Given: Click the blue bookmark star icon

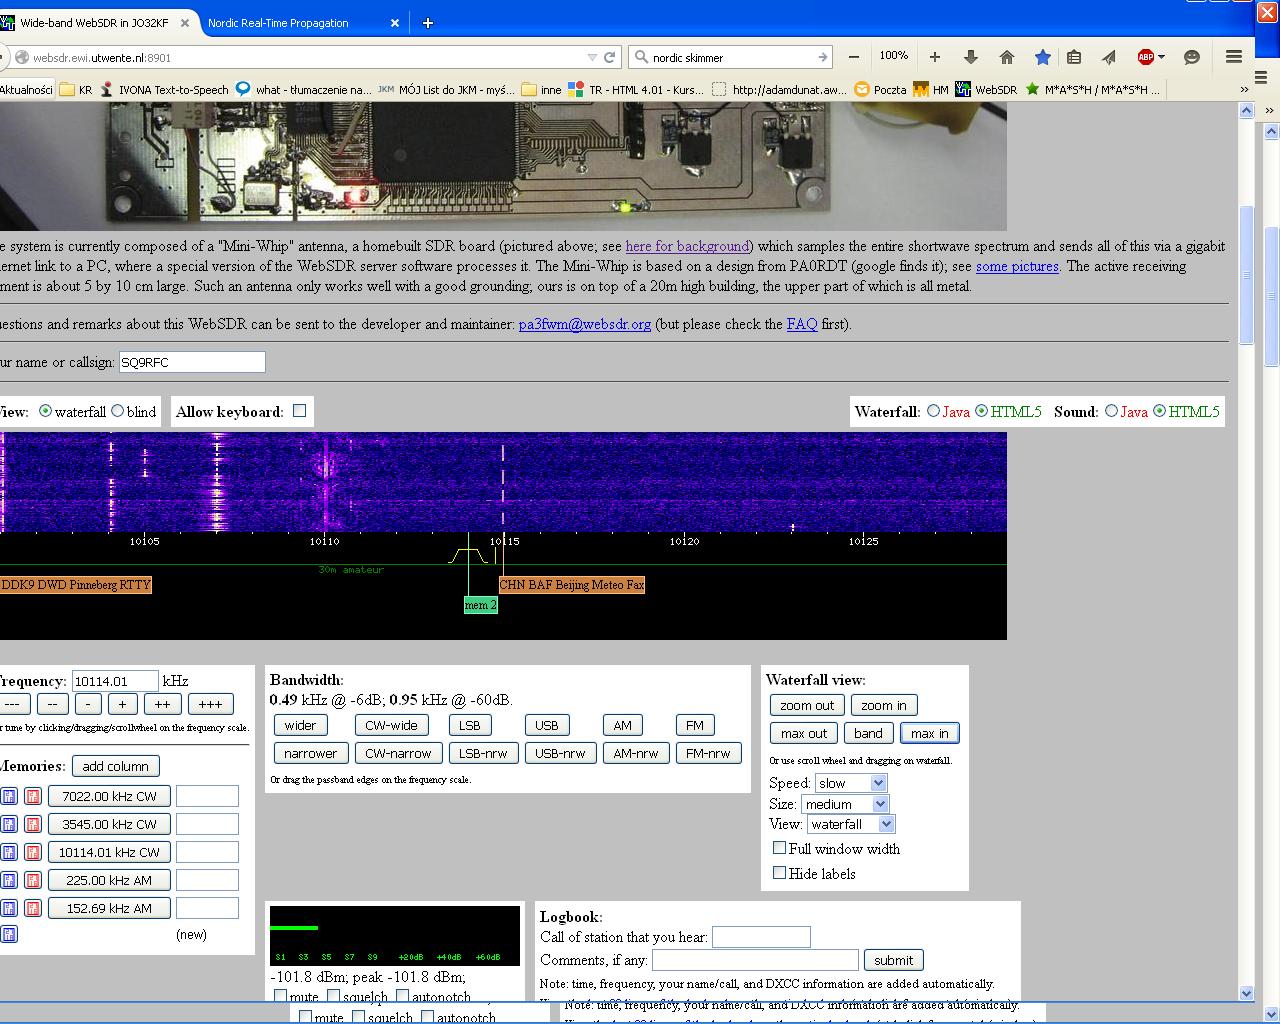Looking at the screenshot, I should pyautogui.click(x=1042, y=57).
